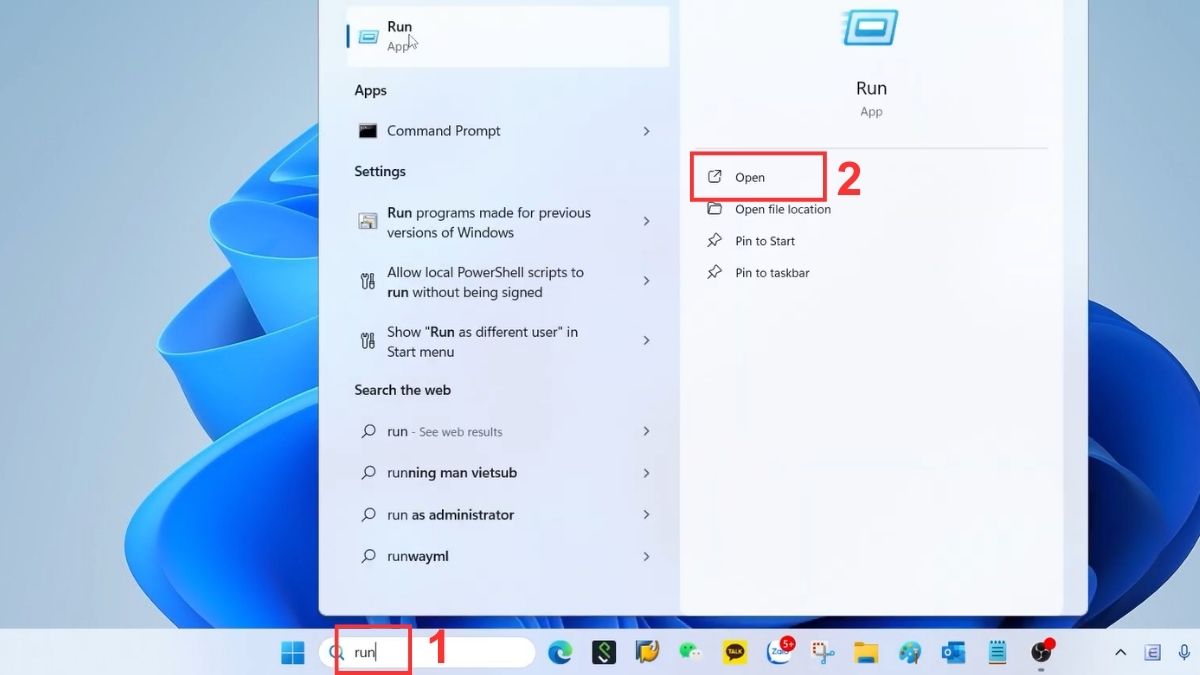Expand arrow for 'runwayml' suggestion
The height and width of the screenshot is (675, 1200).
coord(646,556)
